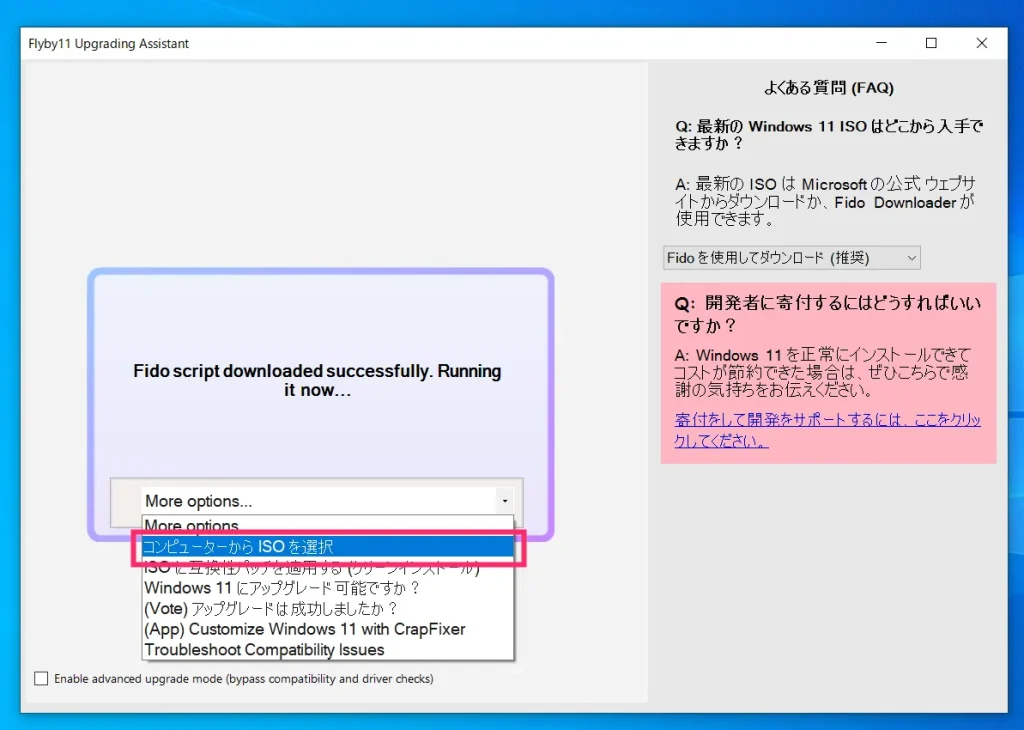The width and height of the screenshot is (1024, 730).
Task: Select the ISO compatibility patch clean install option
Action: 328,567
